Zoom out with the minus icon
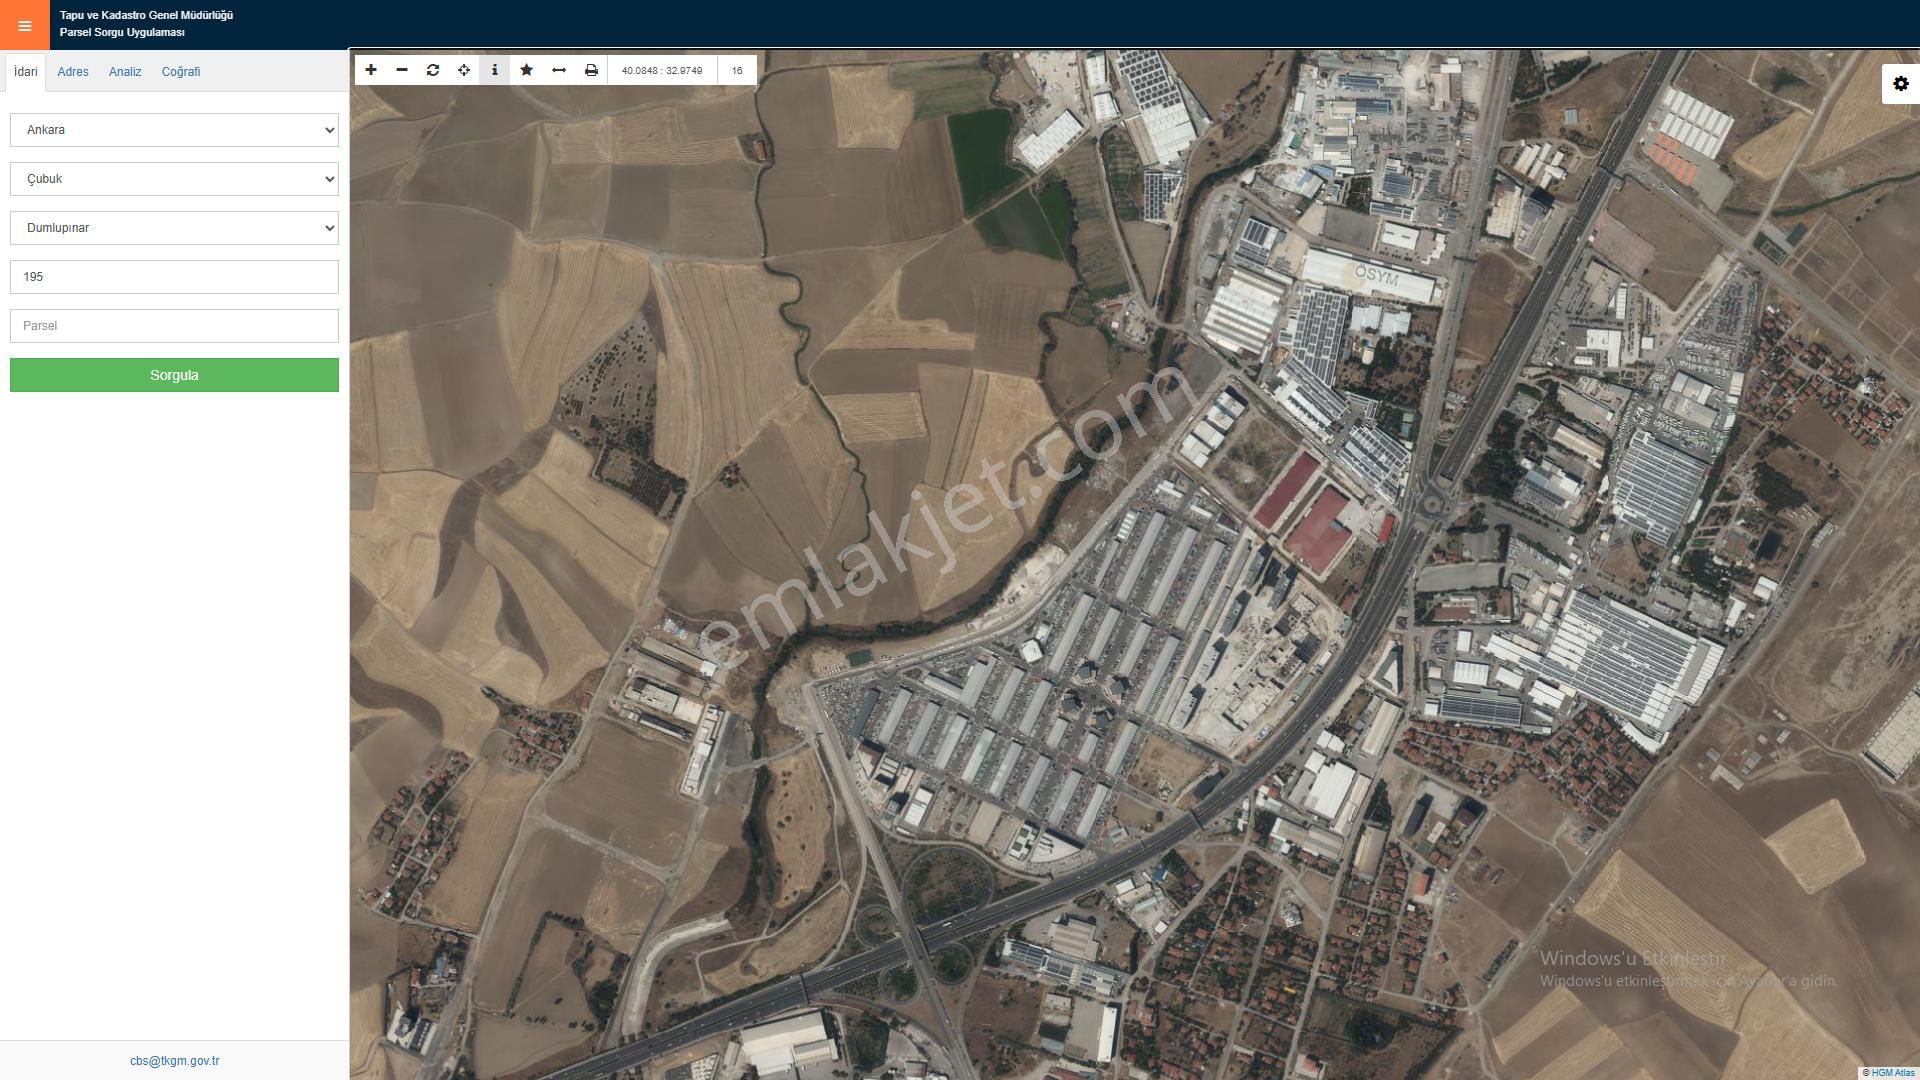 (402, 70)
